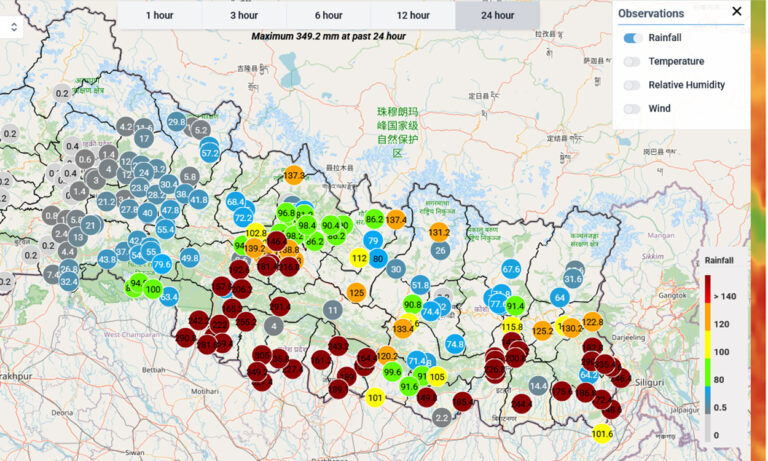
Task: Enable the Wind observation toggle
Action: tap(632, 109)
